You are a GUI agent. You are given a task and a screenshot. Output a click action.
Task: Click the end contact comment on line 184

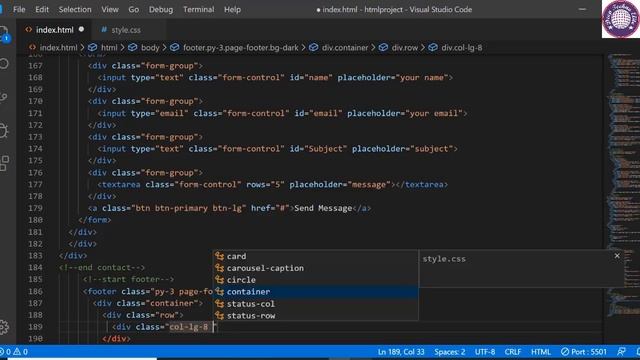click(x=102, y=268)
